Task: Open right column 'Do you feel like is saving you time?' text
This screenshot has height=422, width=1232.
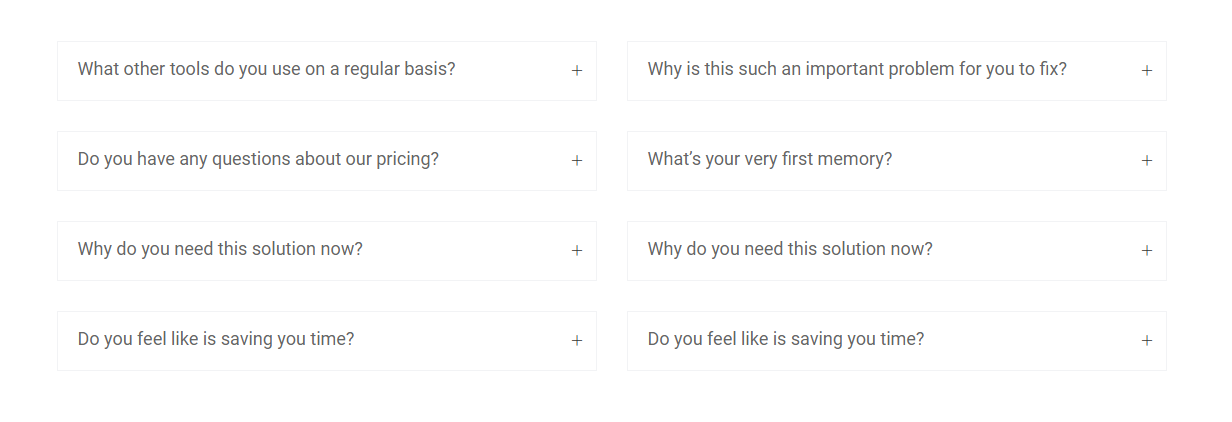Action: coord(786,339)
